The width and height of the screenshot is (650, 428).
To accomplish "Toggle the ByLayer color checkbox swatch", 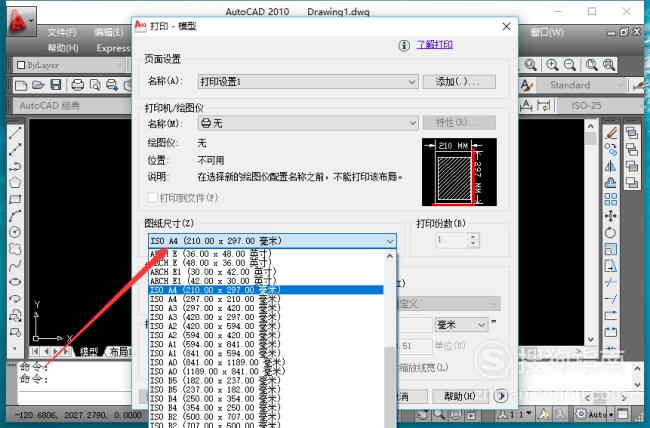I will (21, 65).
